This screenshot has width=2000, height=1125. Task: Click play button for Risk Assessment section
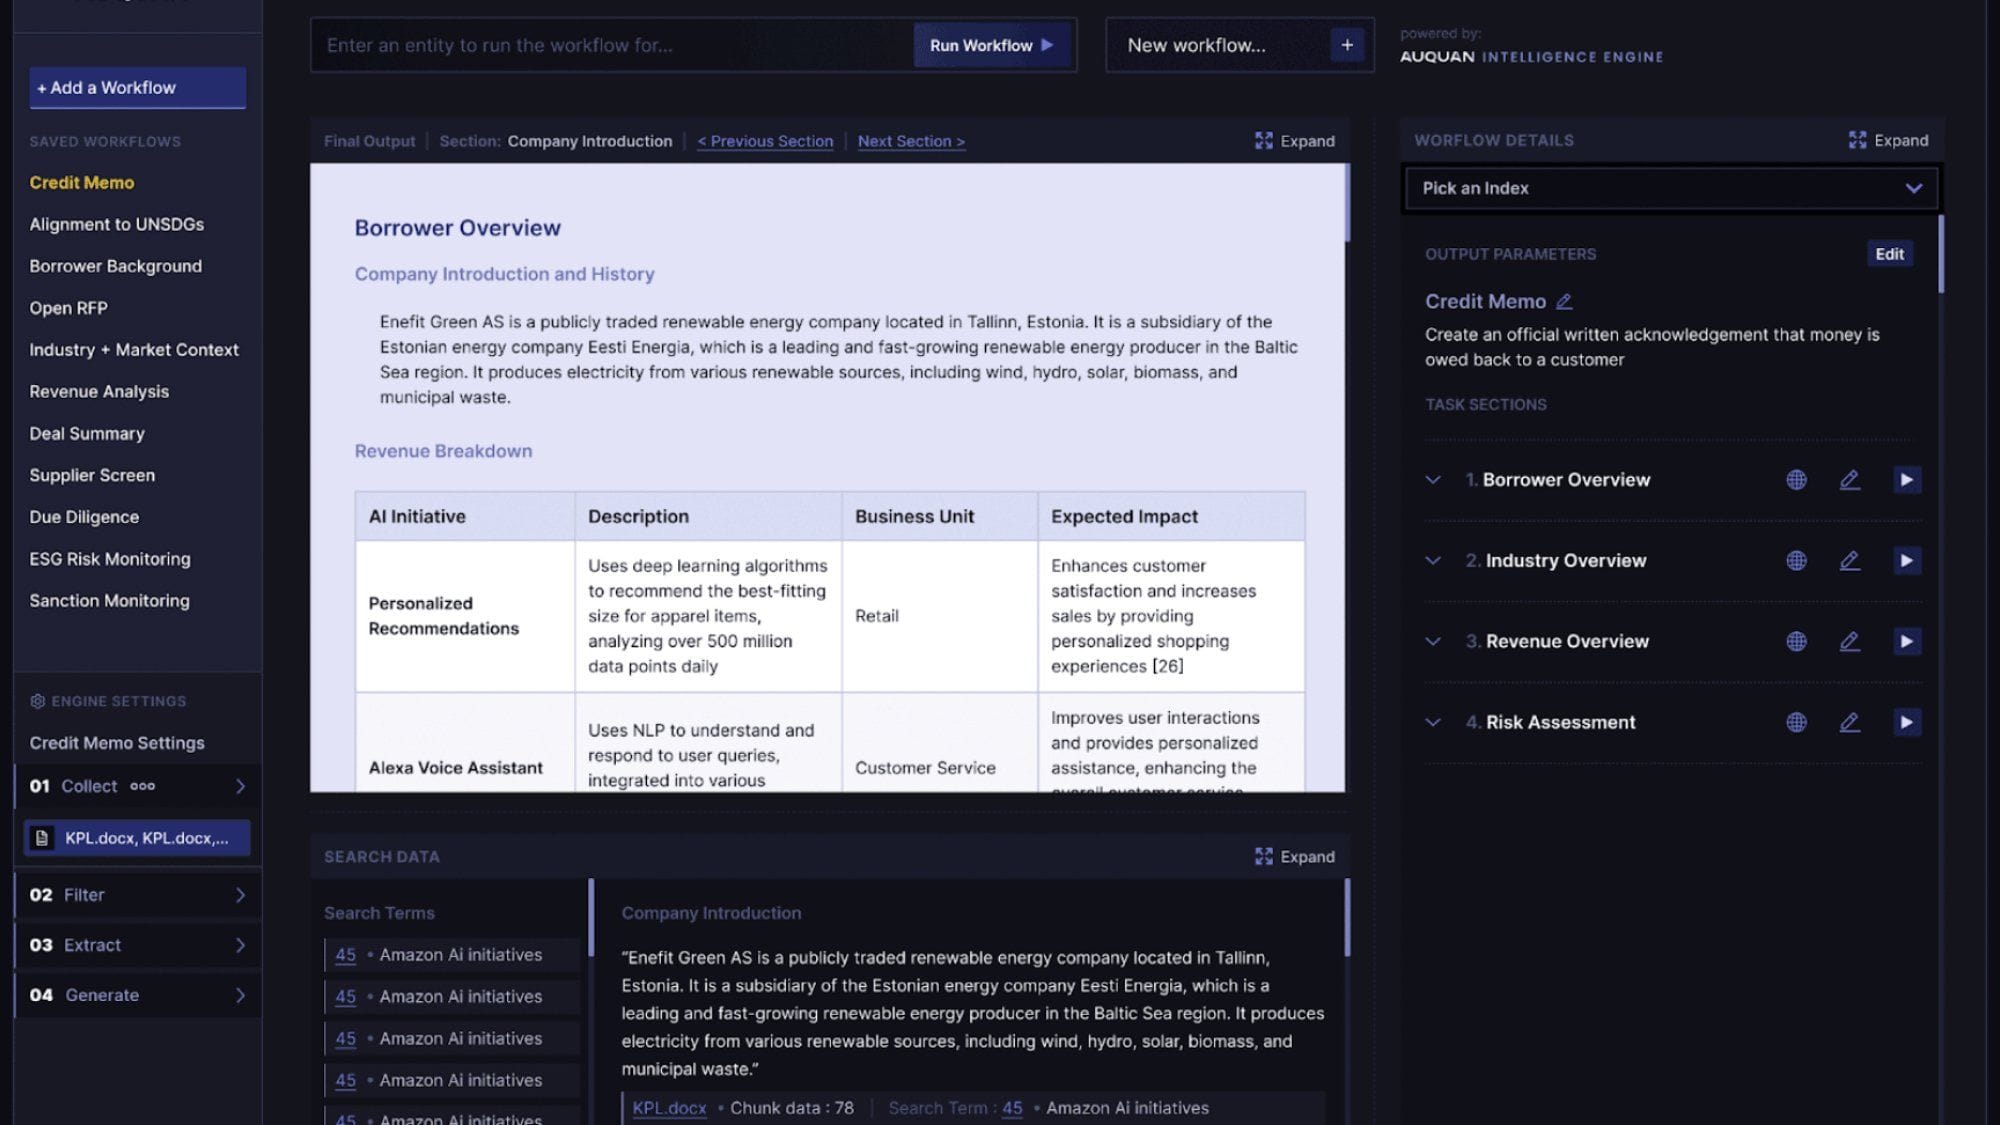1906,723
